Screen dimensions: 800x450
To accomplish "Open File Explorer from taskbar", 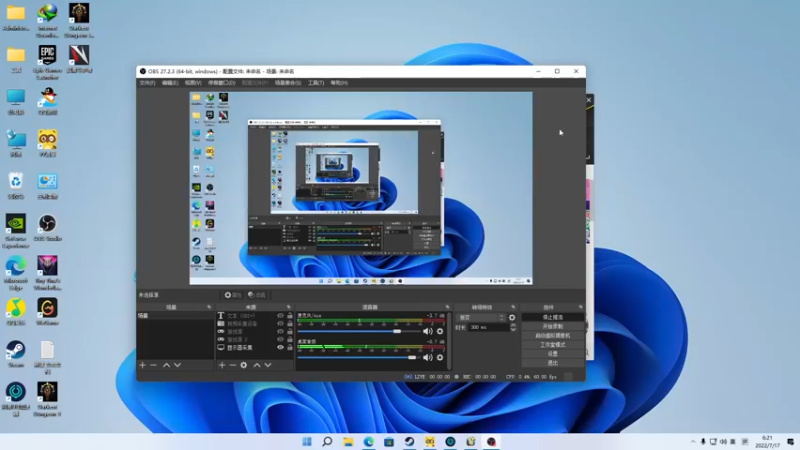I will coord(348,442).
